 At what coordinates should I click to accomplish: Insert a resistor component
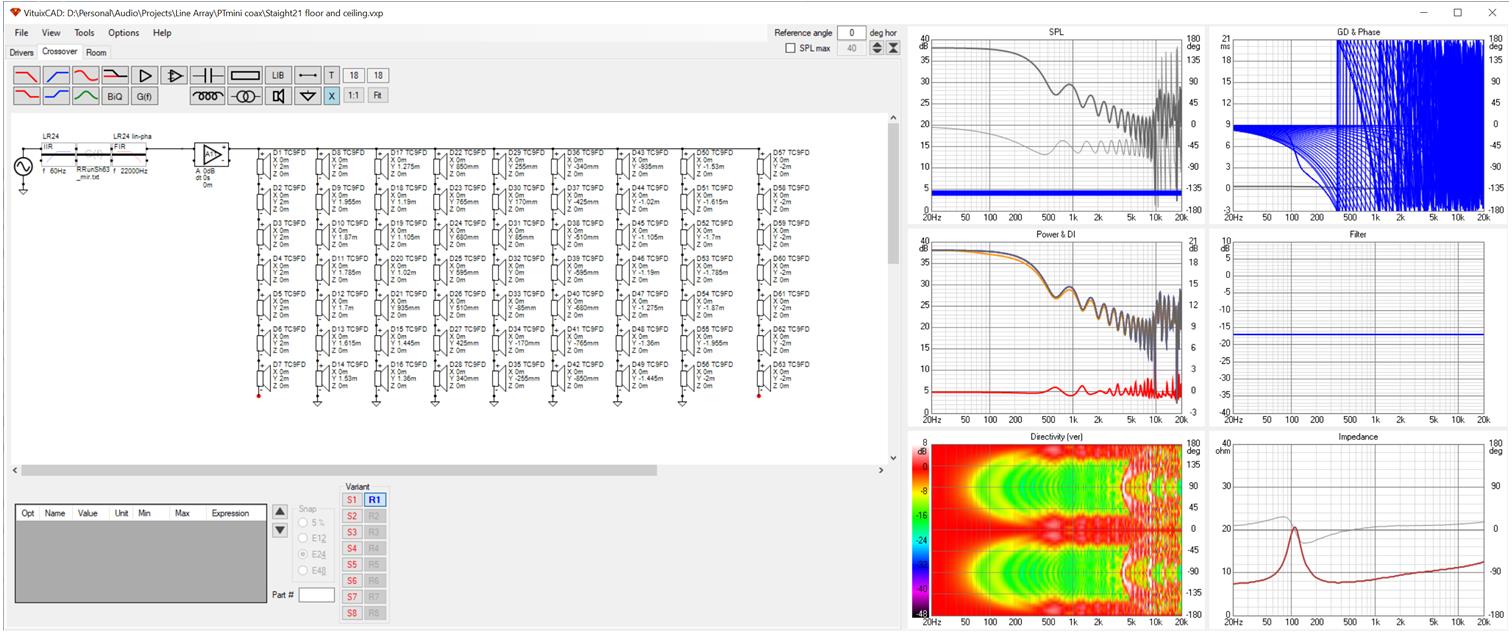tap(245, 75)
